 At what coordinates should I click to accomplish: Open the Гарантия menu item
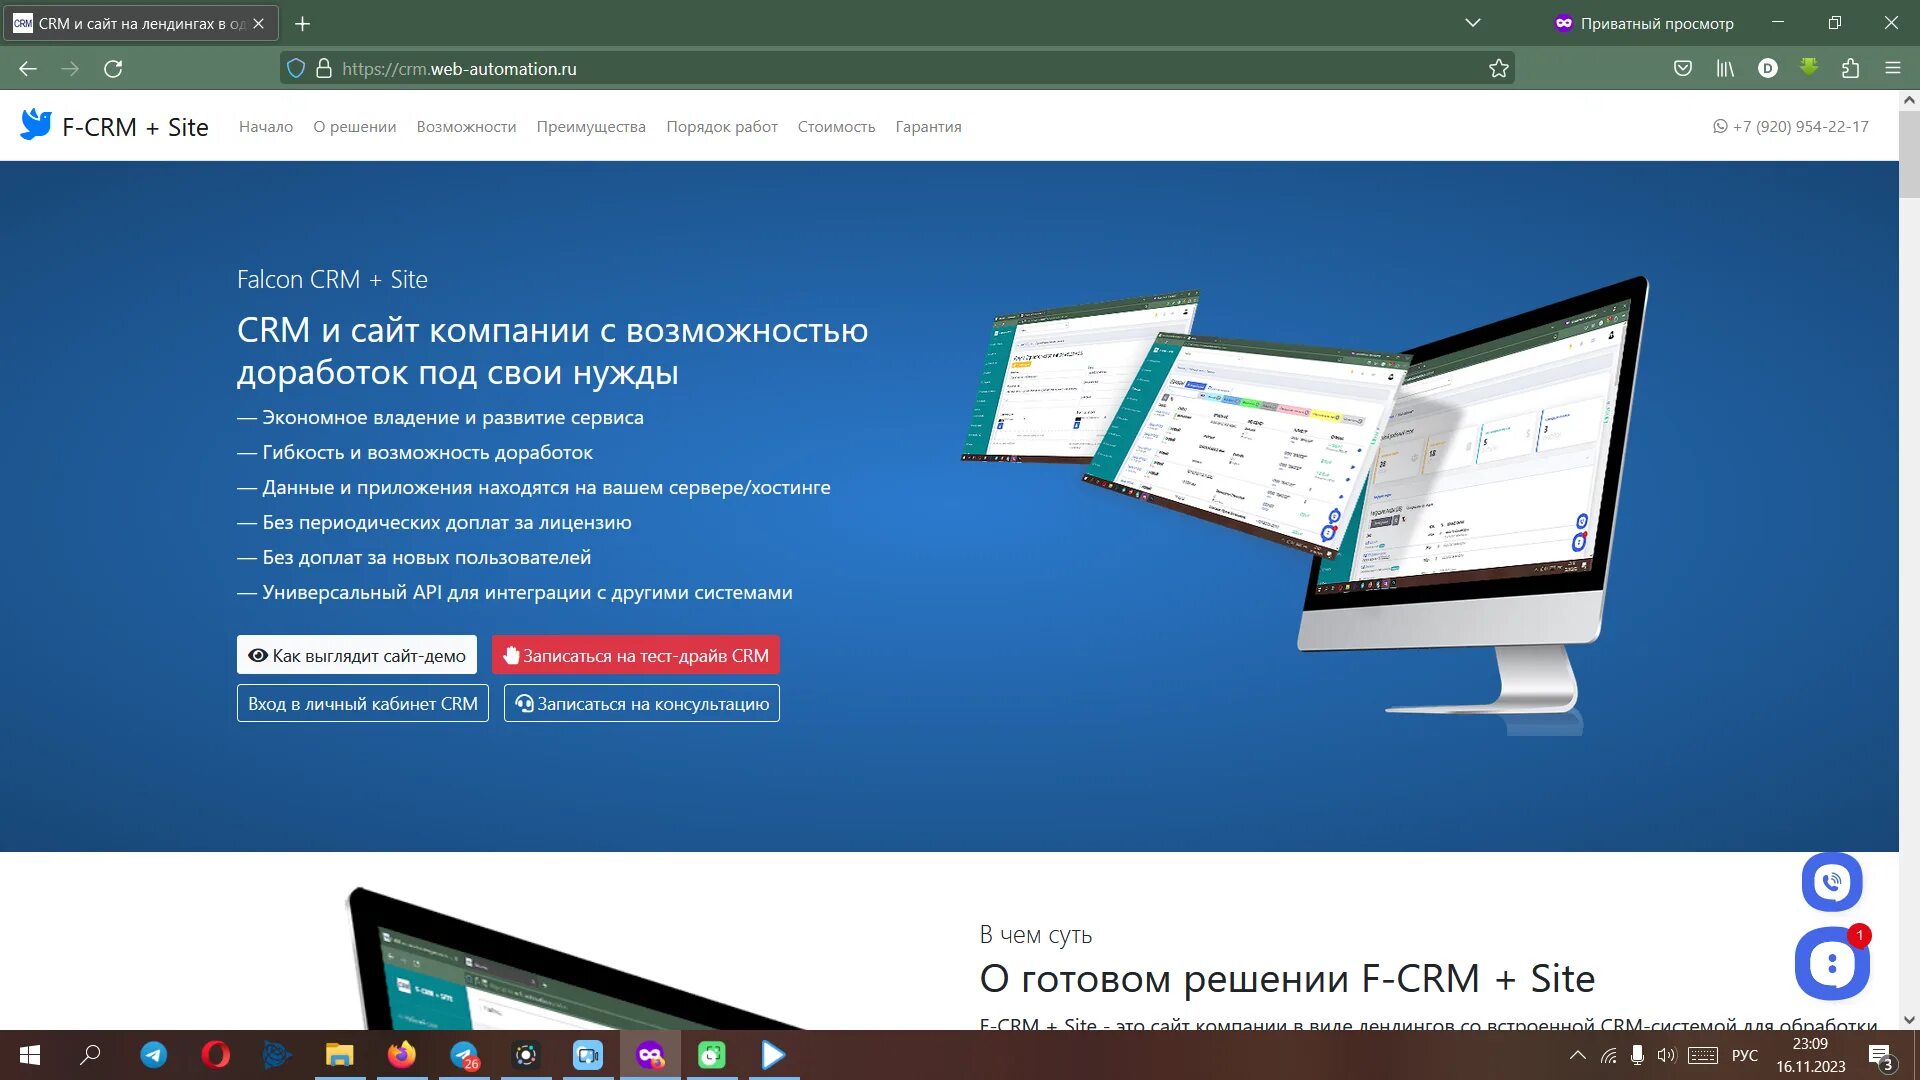[928, 127]
